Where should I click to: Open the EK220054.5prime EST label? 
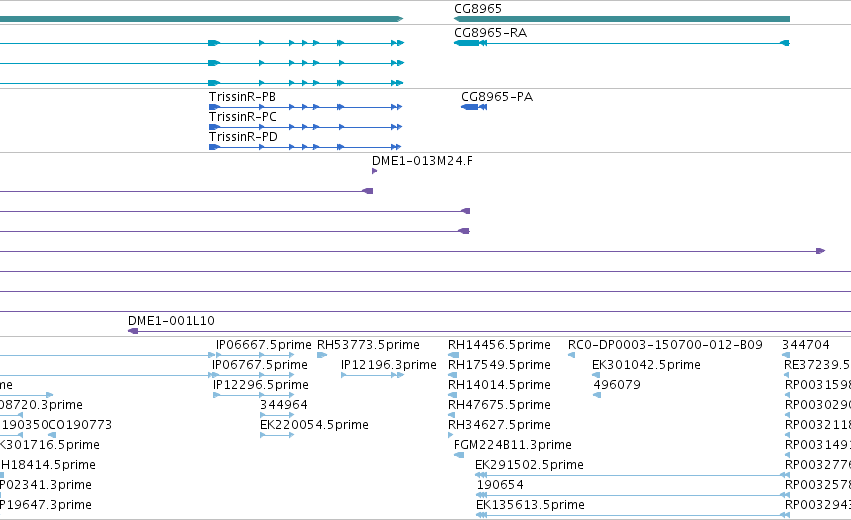pyautogui.click(x=314, y=425)
